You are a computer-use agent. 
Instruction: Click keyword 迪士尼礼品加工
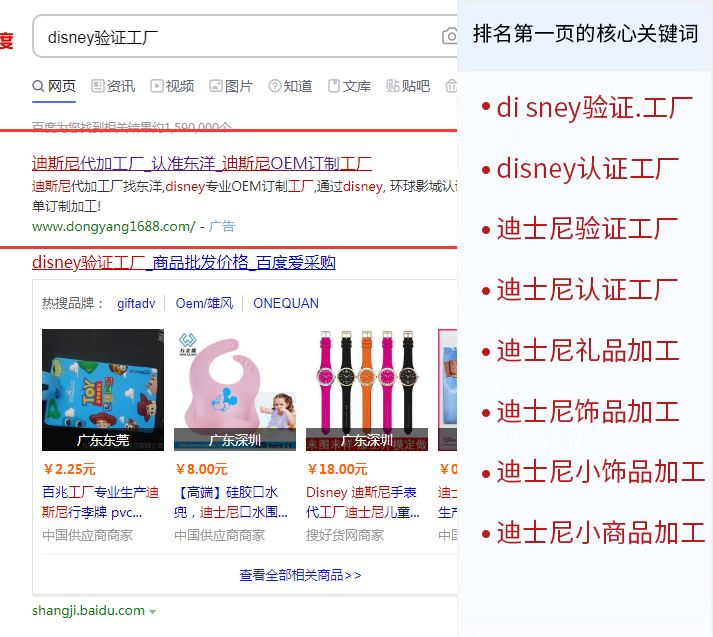coord(588,351)
